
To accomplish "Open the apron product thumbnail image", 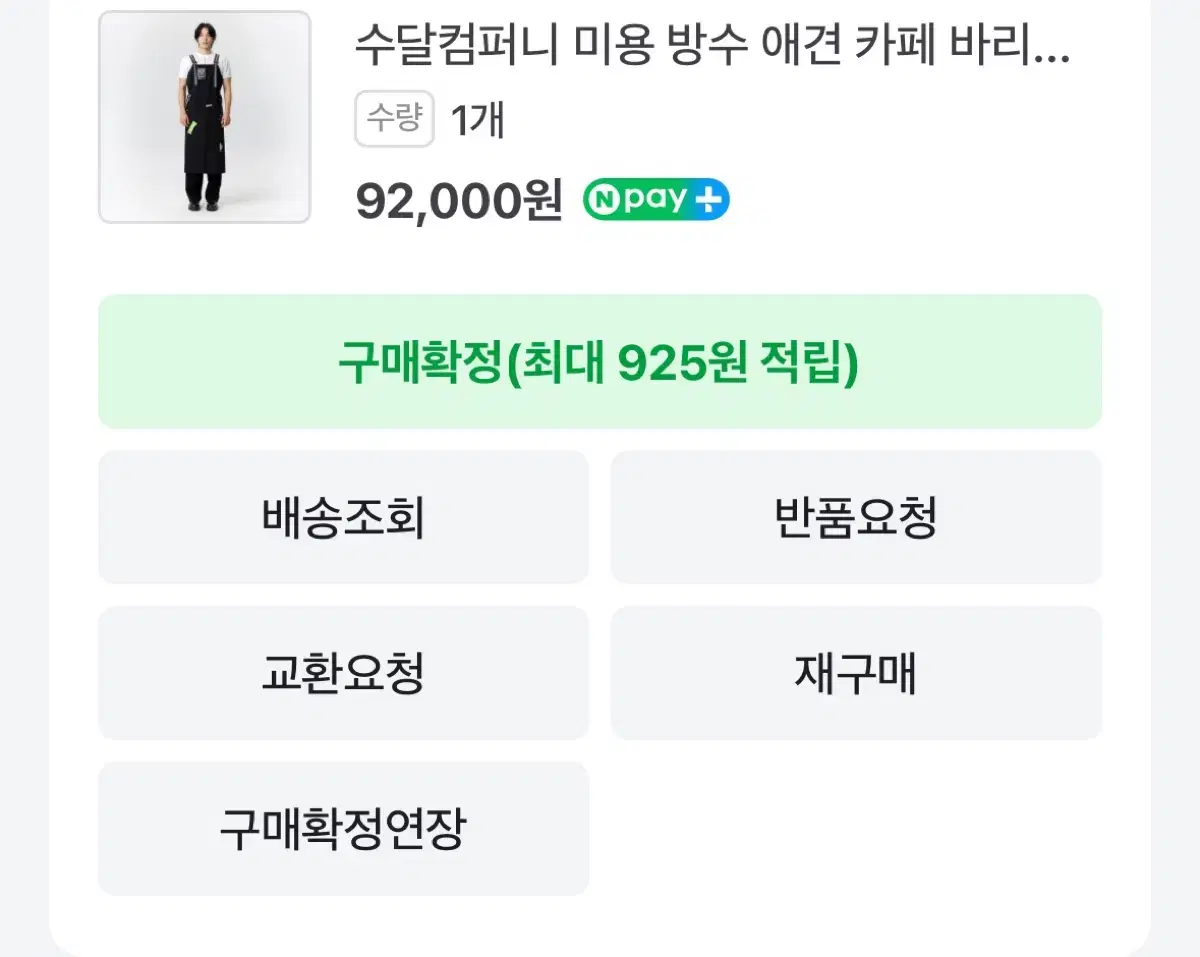I will [205, 117].
